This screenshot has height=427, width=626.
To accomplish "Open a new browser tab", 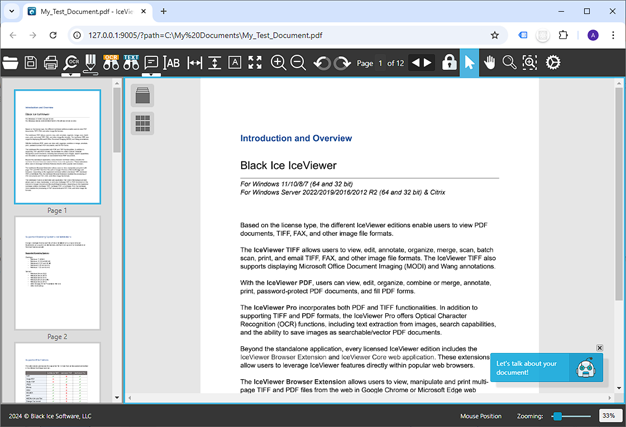I will click(163, 11).
